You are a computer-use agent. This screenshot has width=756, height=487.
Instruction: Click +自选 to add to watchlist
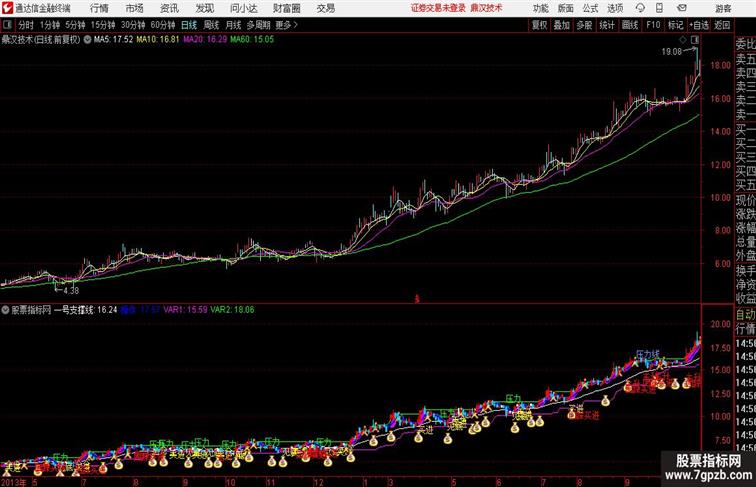(x=699, y=25)
